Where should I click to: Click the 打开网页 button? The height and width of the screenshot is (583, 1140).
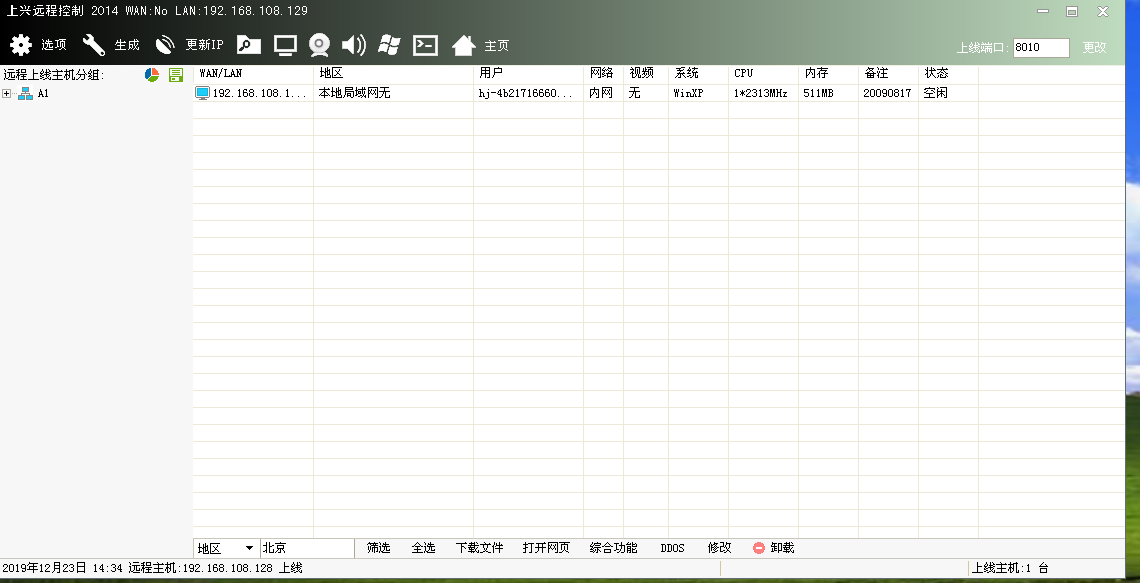pyautogui.click(x=546, y=548)
